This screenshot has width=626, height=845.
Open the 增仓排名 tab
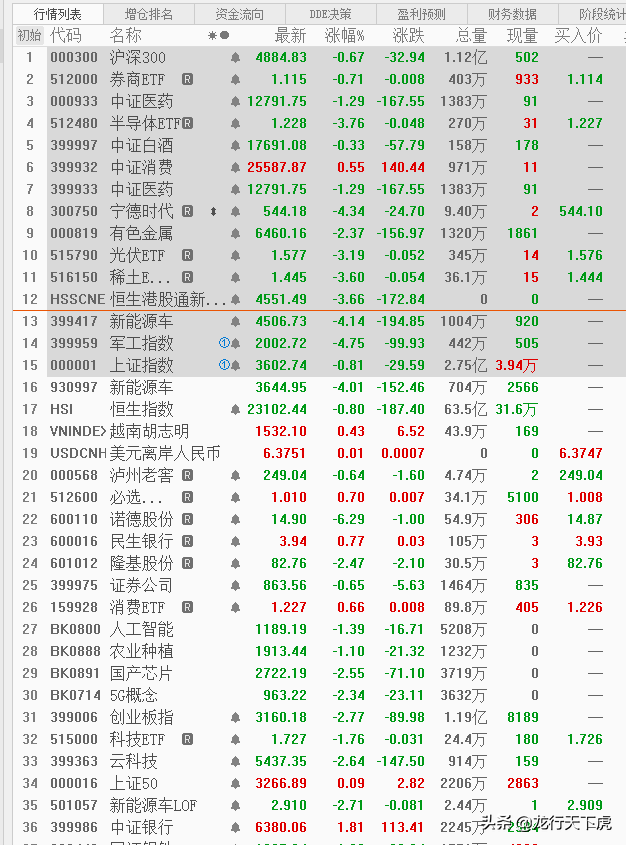click(x=149, y=14)
